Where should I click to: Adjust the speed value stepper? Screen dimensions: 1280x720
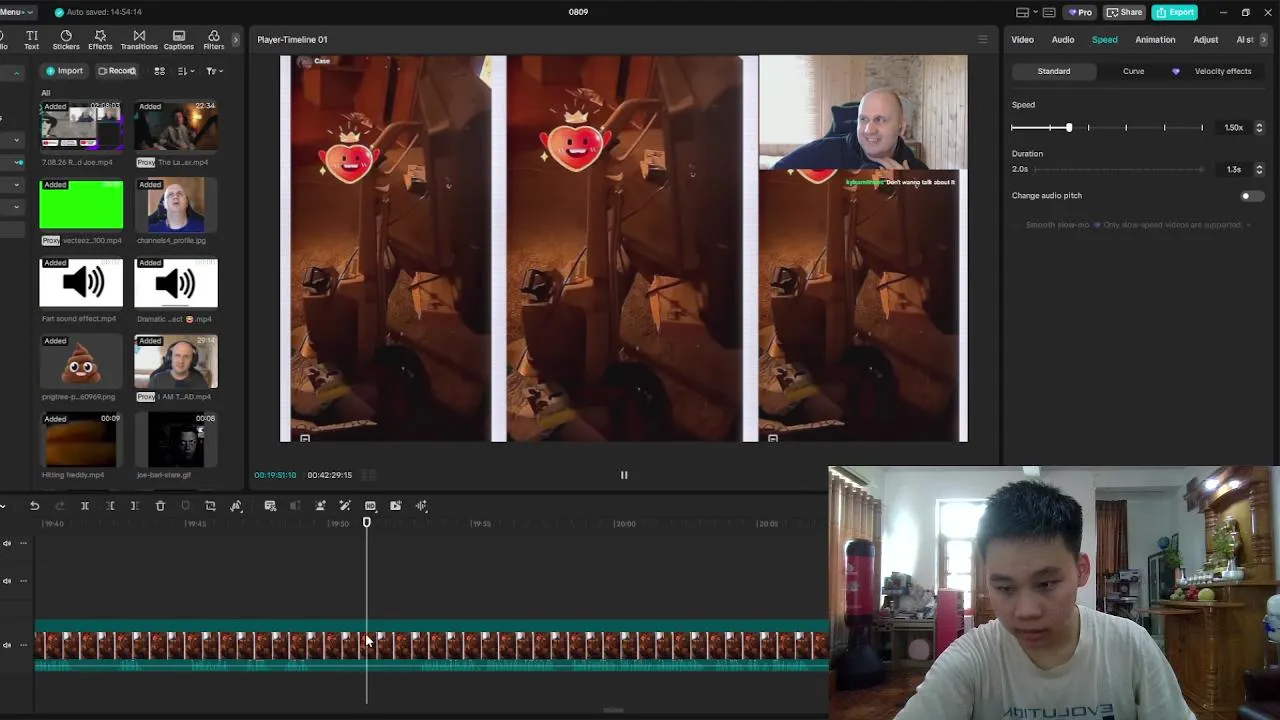[x=1259, y=128]
